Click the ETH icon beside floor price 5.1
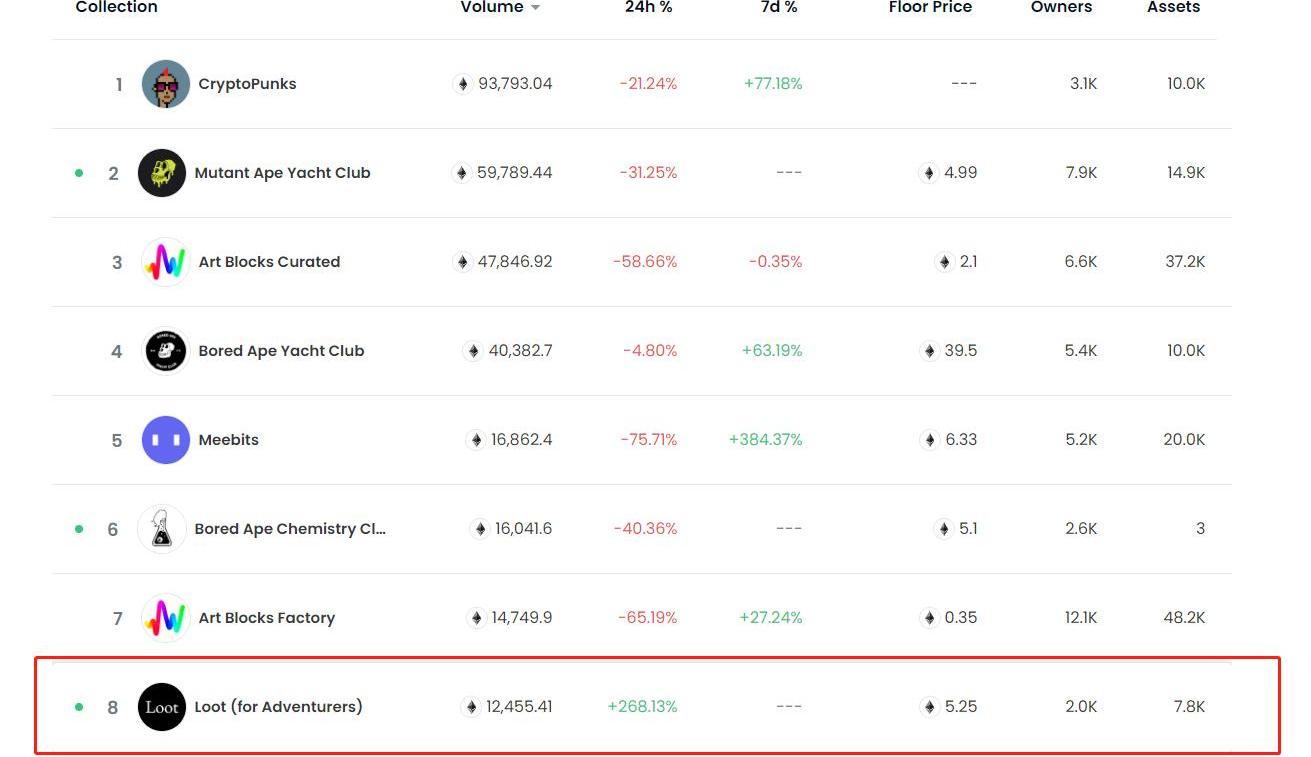This screenshot has height=757, width=1311. 943,529
